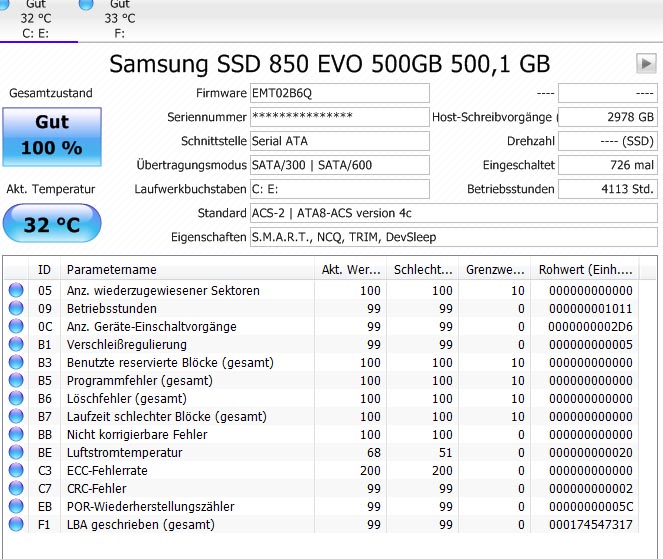
Task: Click raw value 000000001011
Action: [x=591, y=309]
